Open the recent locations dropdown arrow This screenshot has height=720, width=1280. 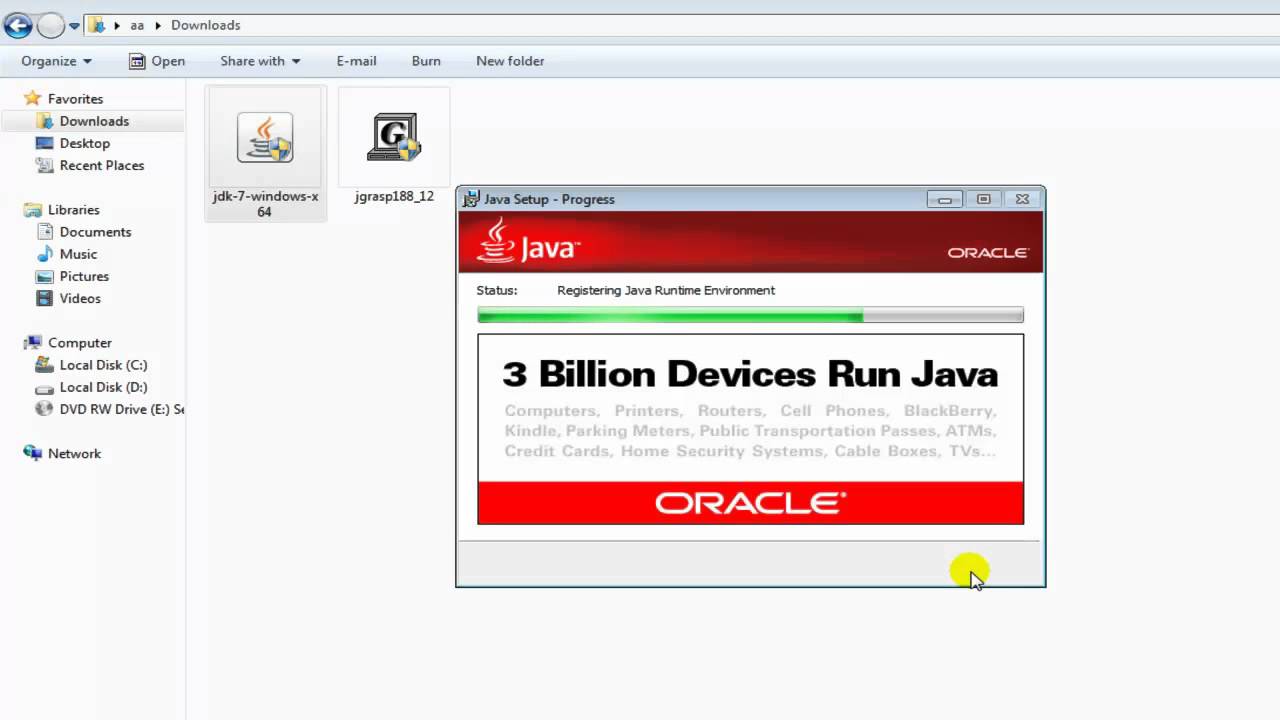click(x=74, y=26)
